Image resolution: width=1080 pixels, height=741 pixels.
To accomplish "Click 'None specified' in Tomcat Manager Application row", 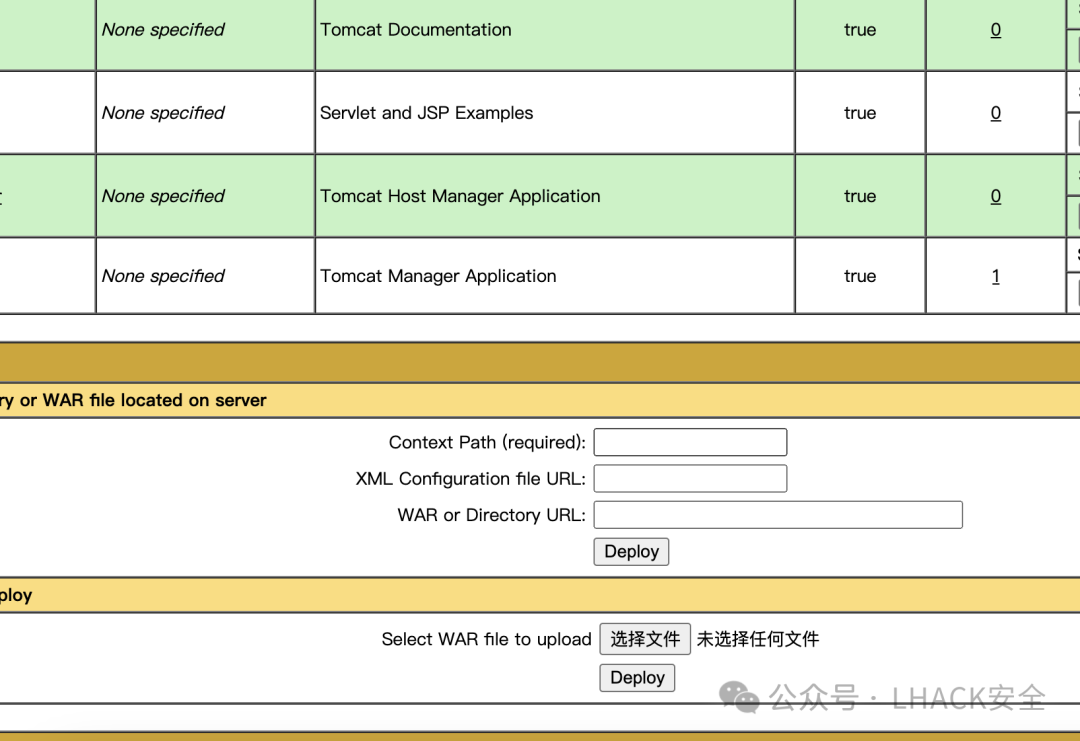I will coord(163,276).
